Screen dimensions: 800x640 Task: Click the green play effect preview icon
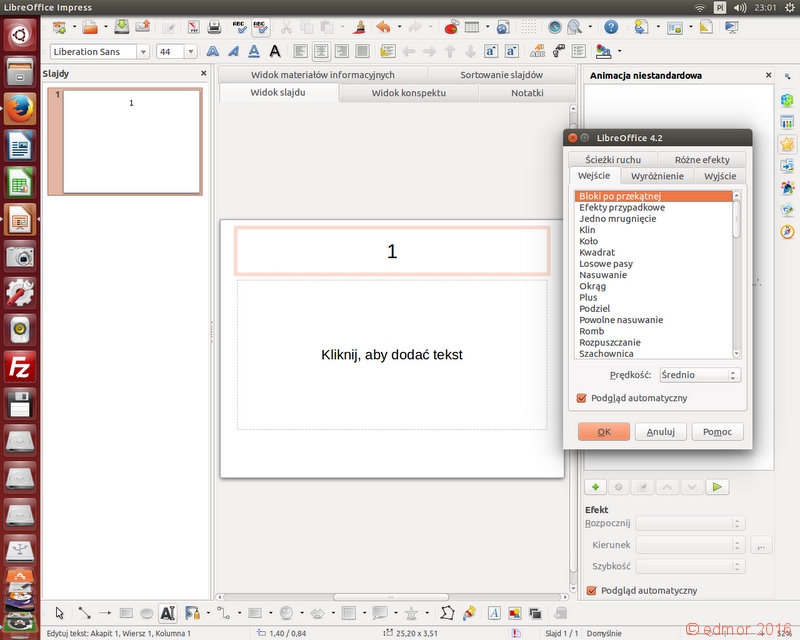[x=717, y=487]
